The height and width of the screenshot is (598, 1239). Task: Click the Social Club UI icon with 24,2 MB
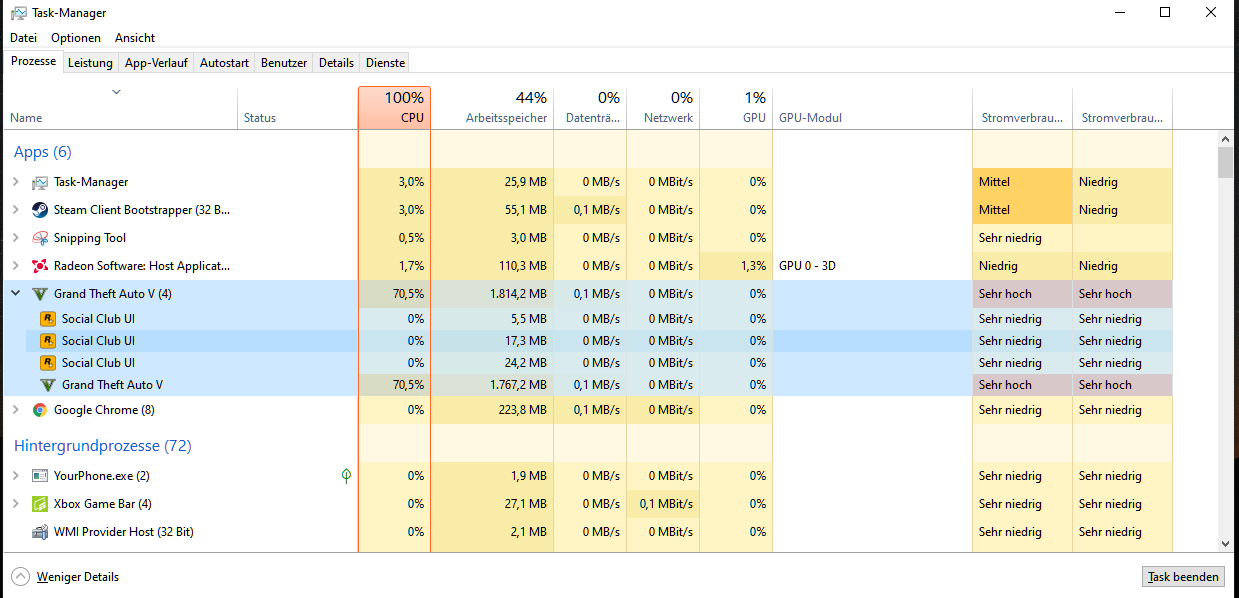48,363
